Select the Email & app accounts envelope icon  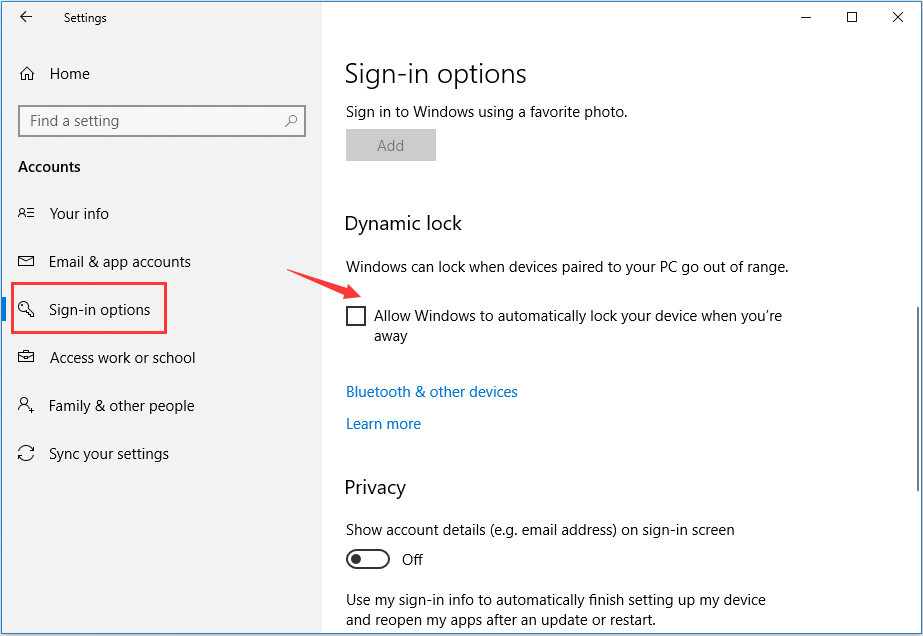(27, 261)
